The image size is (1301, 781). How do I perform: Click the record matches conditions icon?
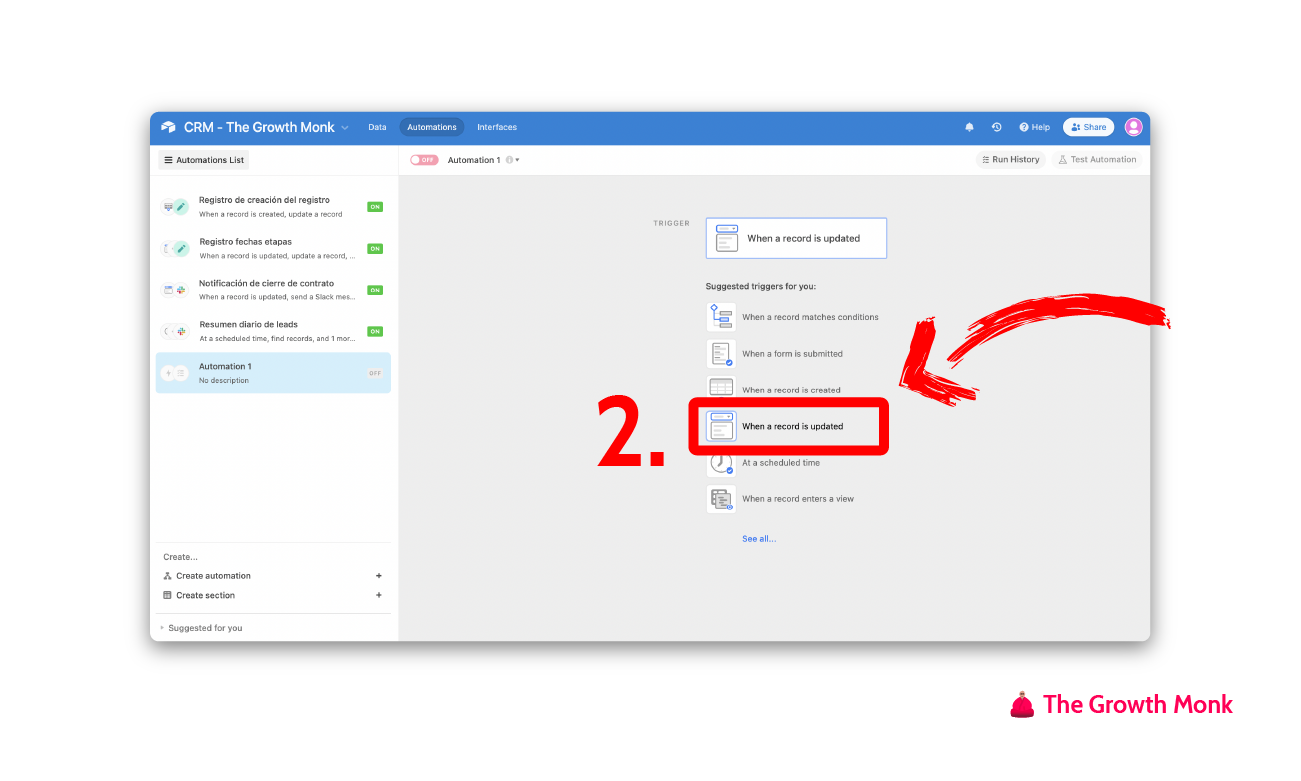tap(721, 317)
